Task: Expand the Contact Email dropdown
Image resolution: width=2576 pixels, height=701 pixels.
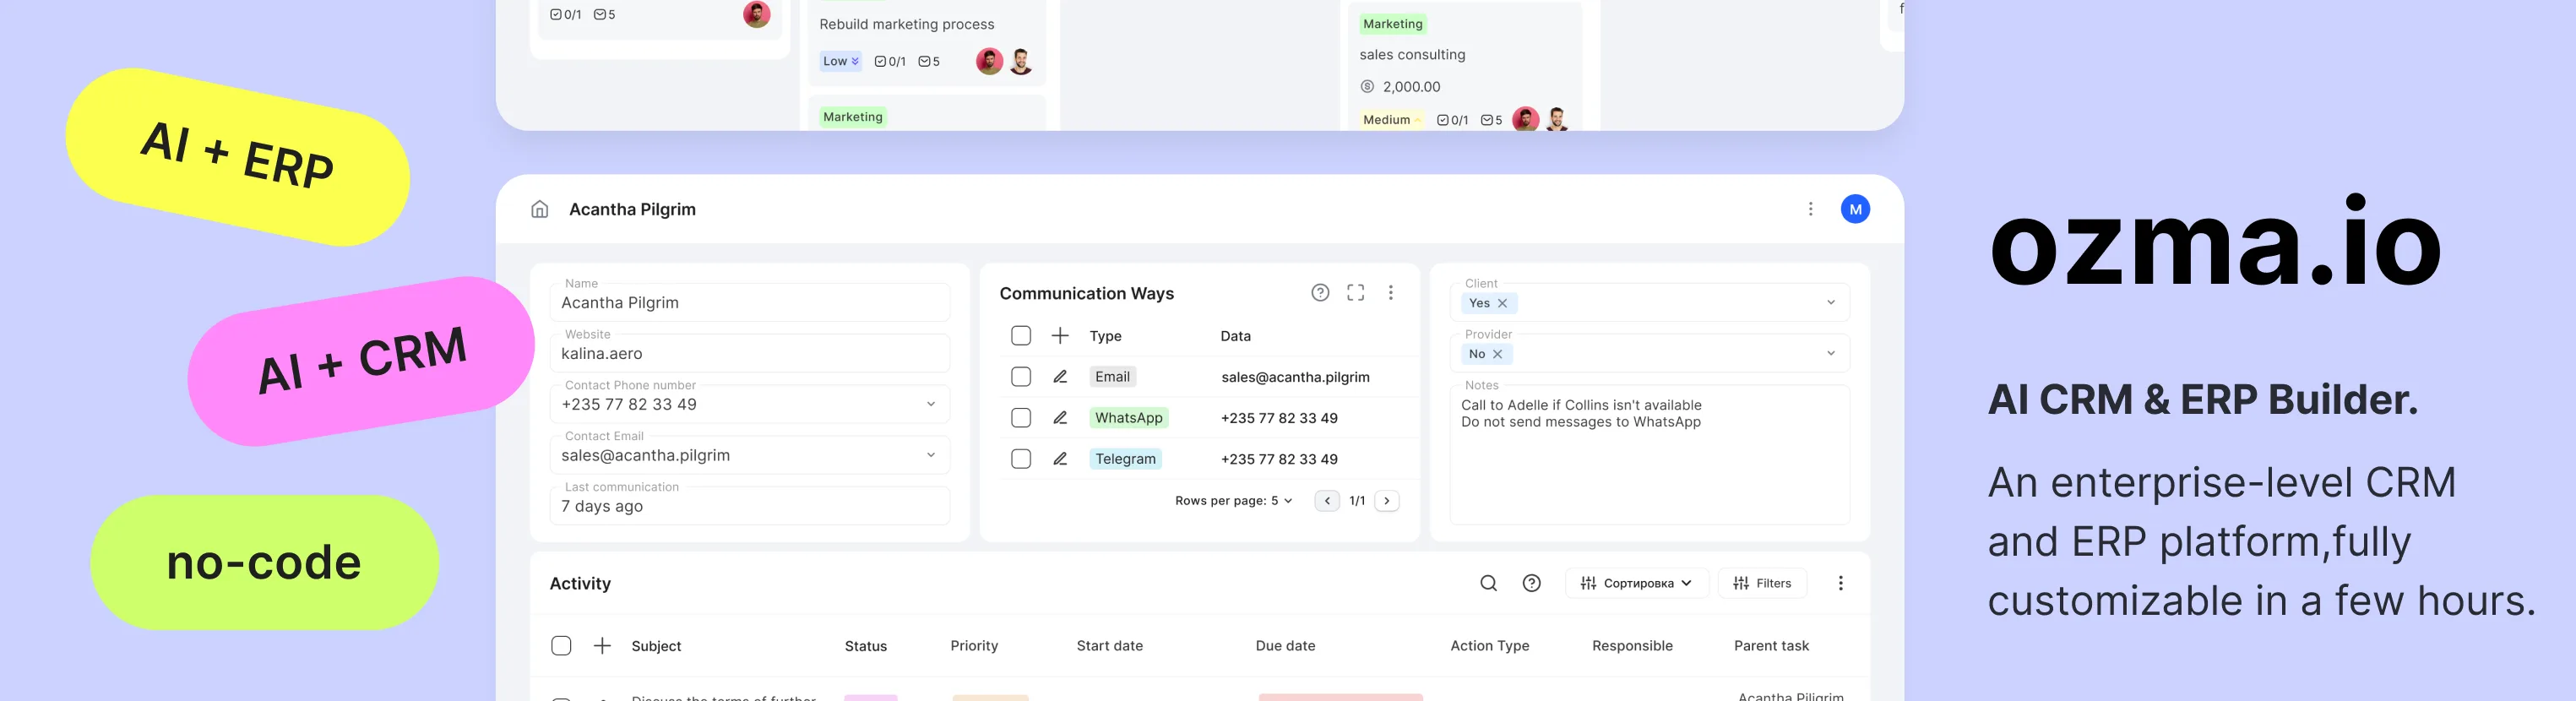Action: pos(930,455)
